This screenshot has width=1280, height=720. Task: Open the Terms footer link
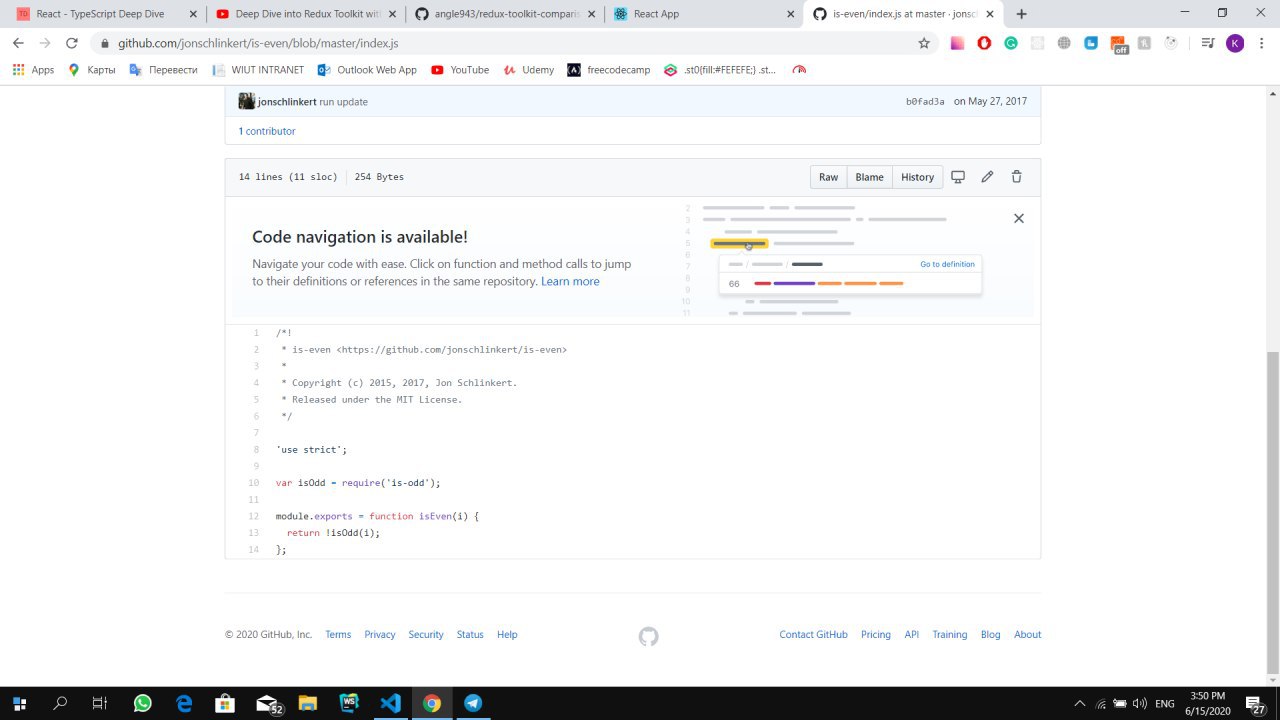[x=338, y=634]
